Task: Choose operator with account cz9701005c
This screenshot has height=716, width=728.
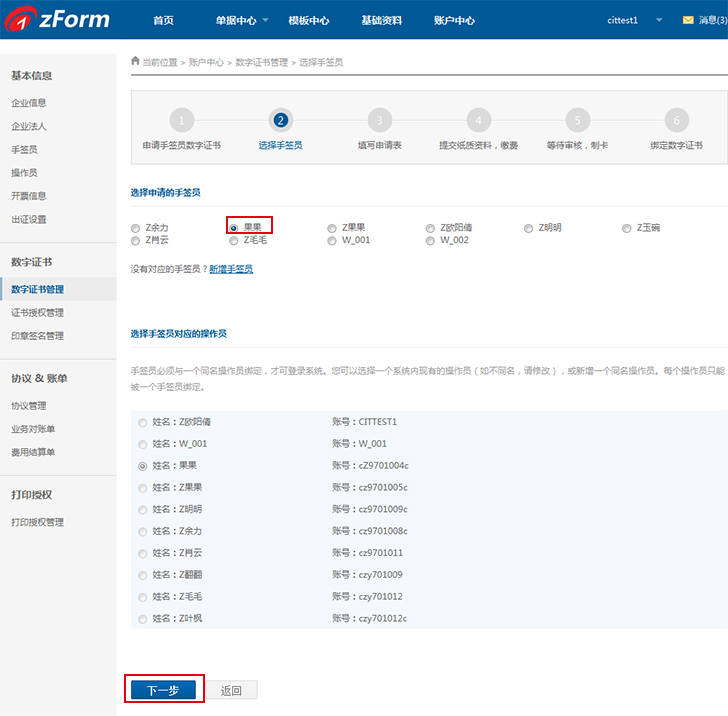Action: pos(143,488)
